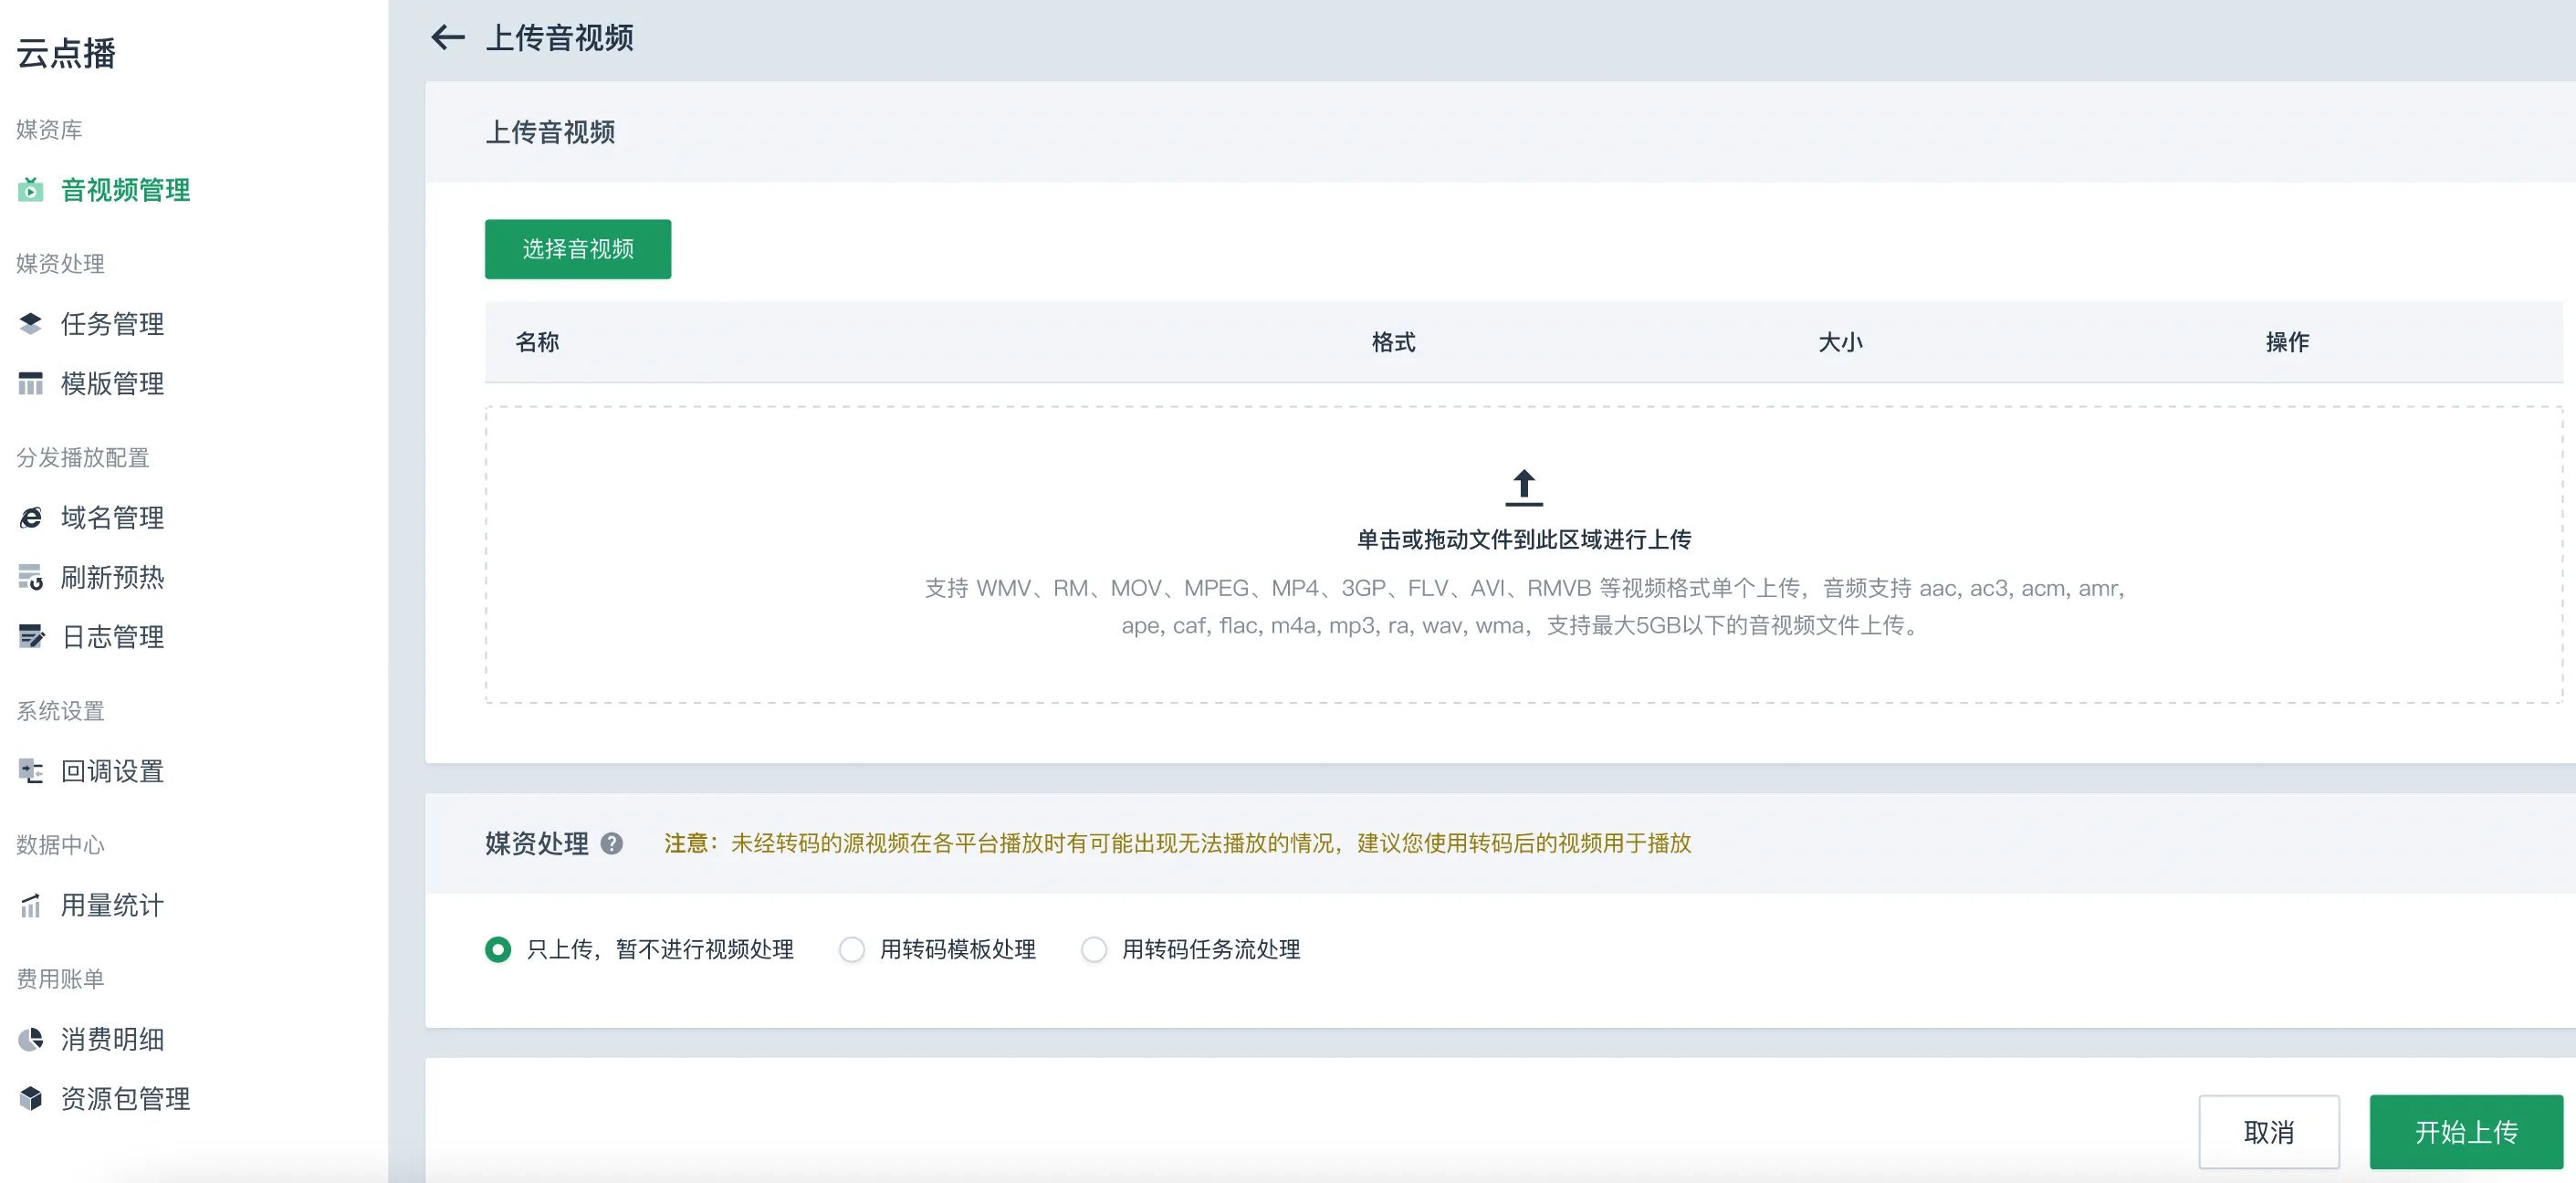The width and height of the screenshot is (2576, 1183).
Task: Click the back arrow beside 上传音视频
Action: (447, 38)
